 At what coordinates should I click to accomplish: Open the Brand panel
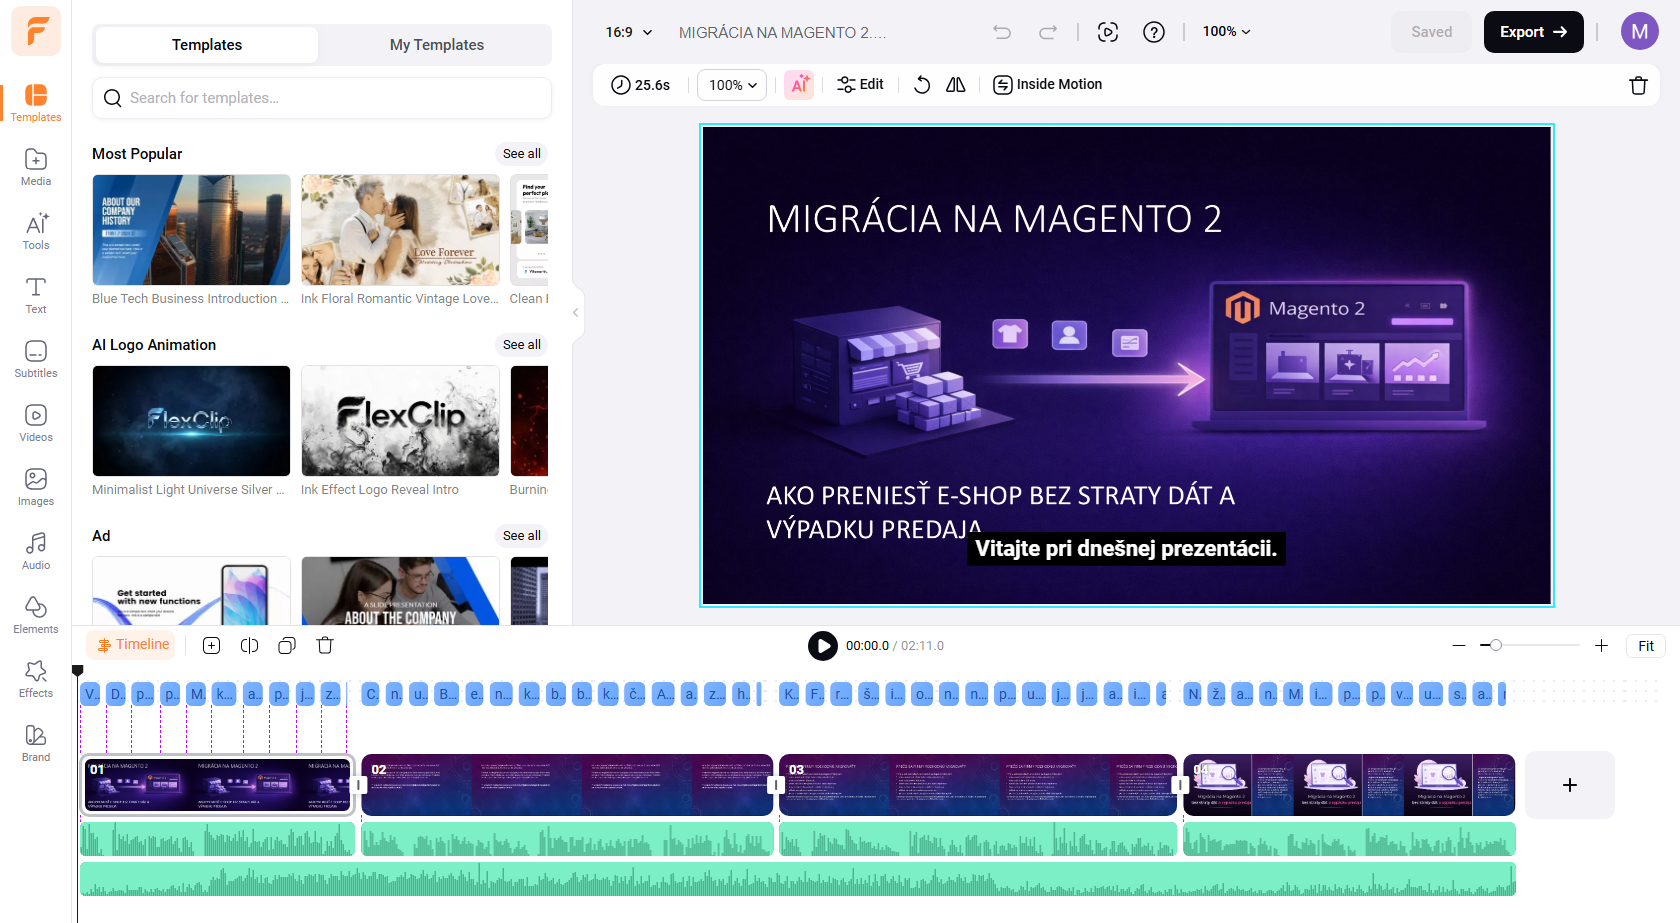[x=35, y=742]
